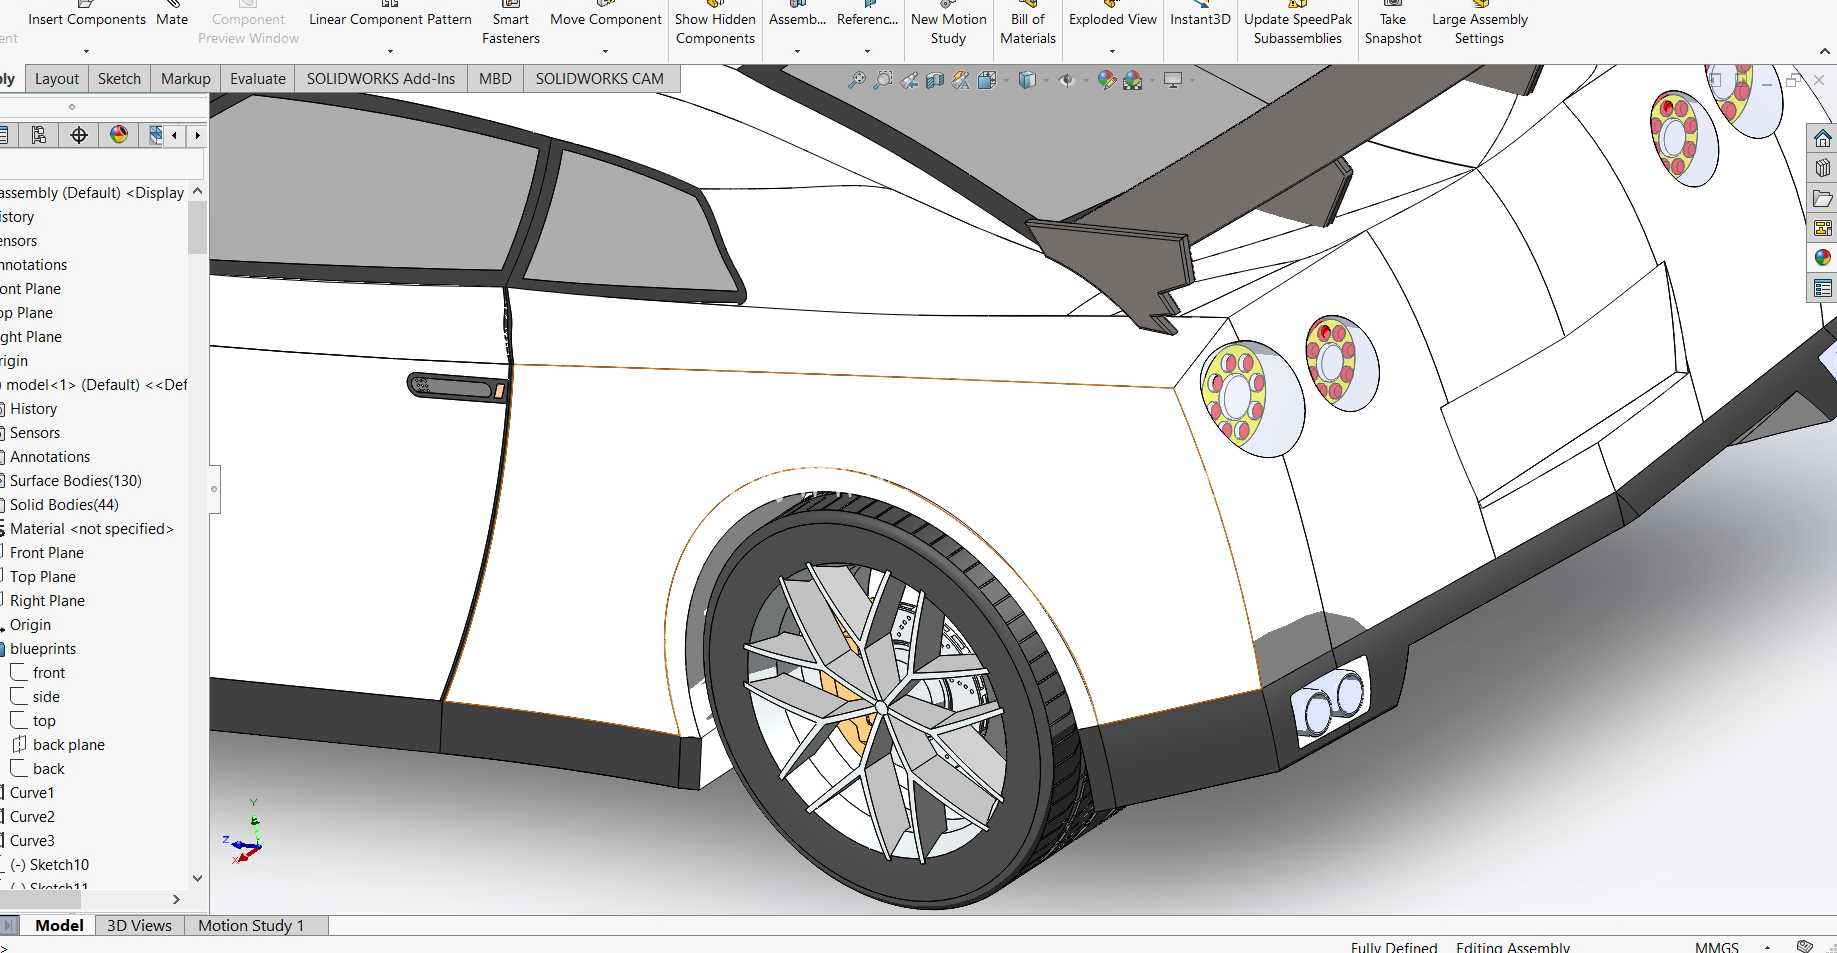Image resolution: width=1837 pixels, height=953 pixels.
Task: Select the Zoom to Area tool
Action: [x=883, y=80]
